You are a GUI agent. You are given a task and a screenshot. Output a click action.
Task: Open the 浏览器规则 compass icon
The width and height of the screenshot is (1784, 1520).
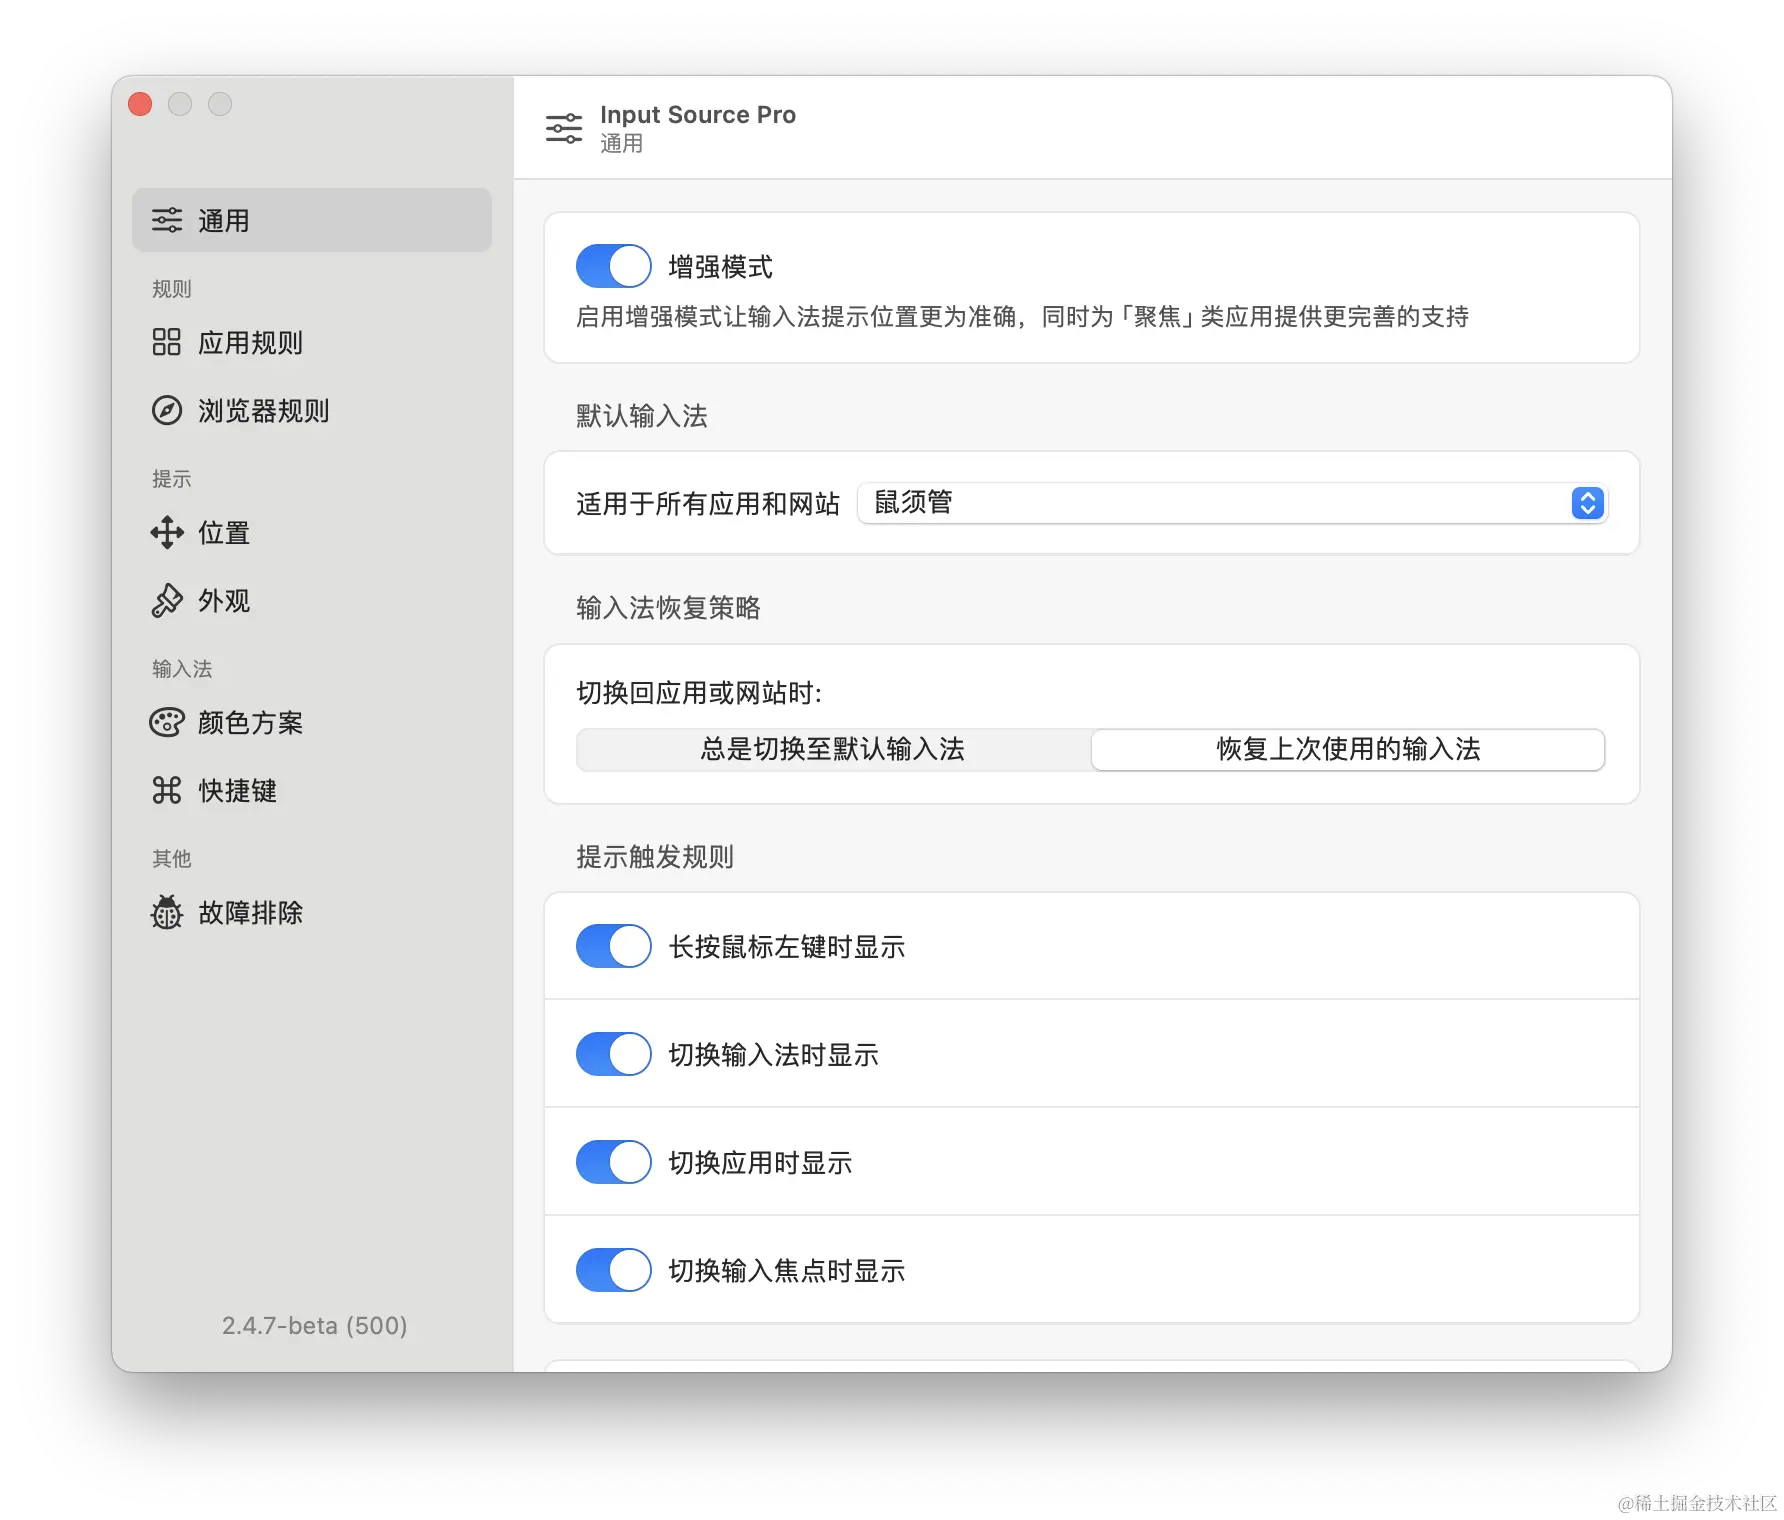coord(167,411)
